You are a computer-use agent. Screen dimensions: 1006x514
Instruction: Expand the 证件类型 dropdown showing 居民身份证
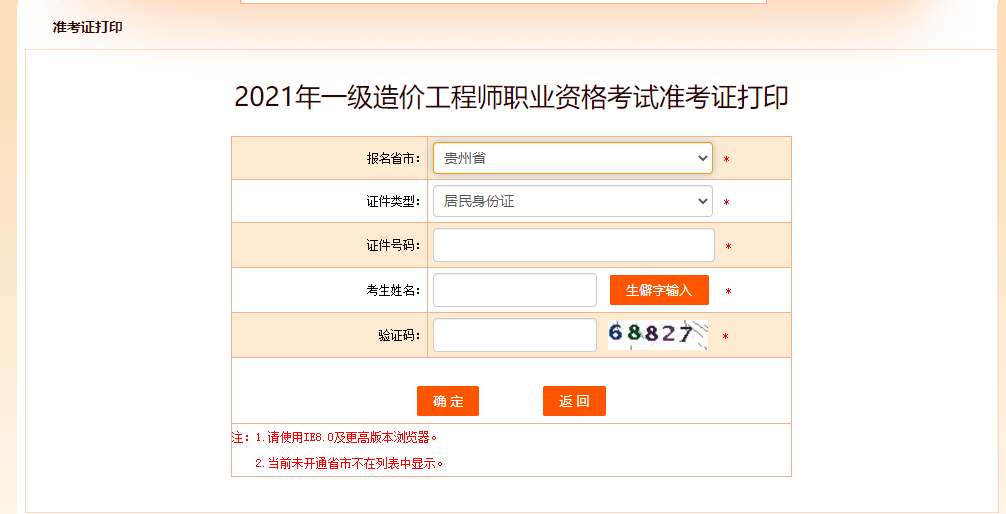[572, 201]
